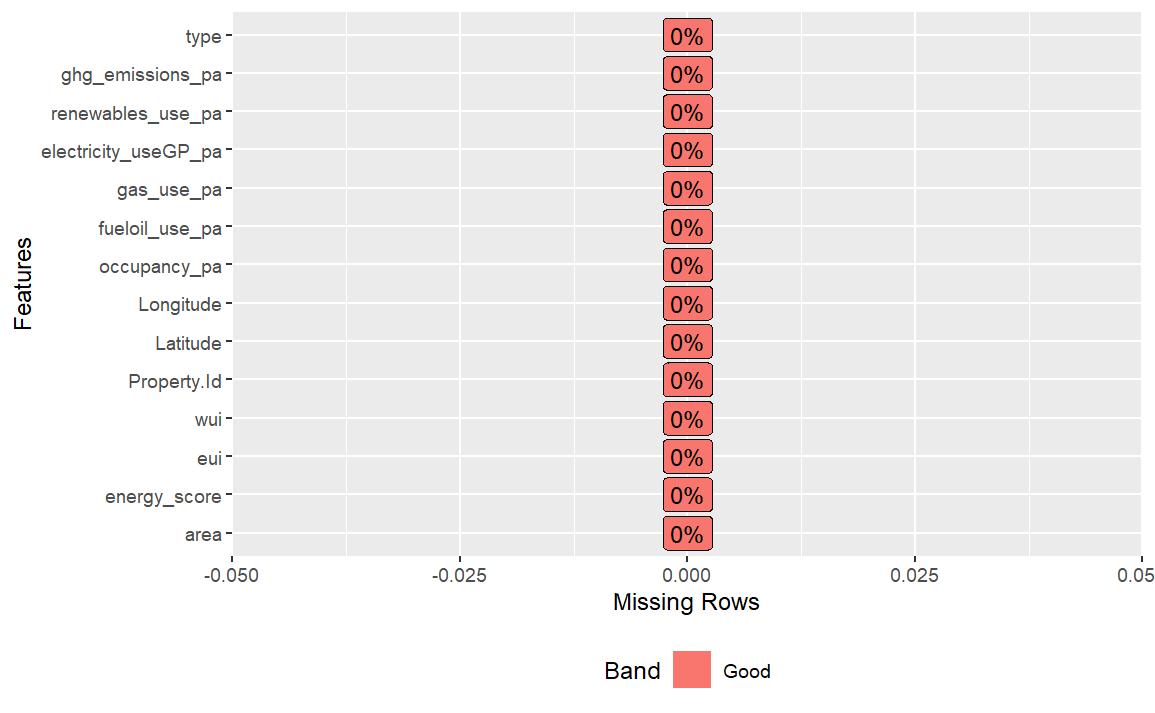This screenshot has width=1155, height=713.
Task: Select the 0% box for Longitude
Action: [687, 304]
